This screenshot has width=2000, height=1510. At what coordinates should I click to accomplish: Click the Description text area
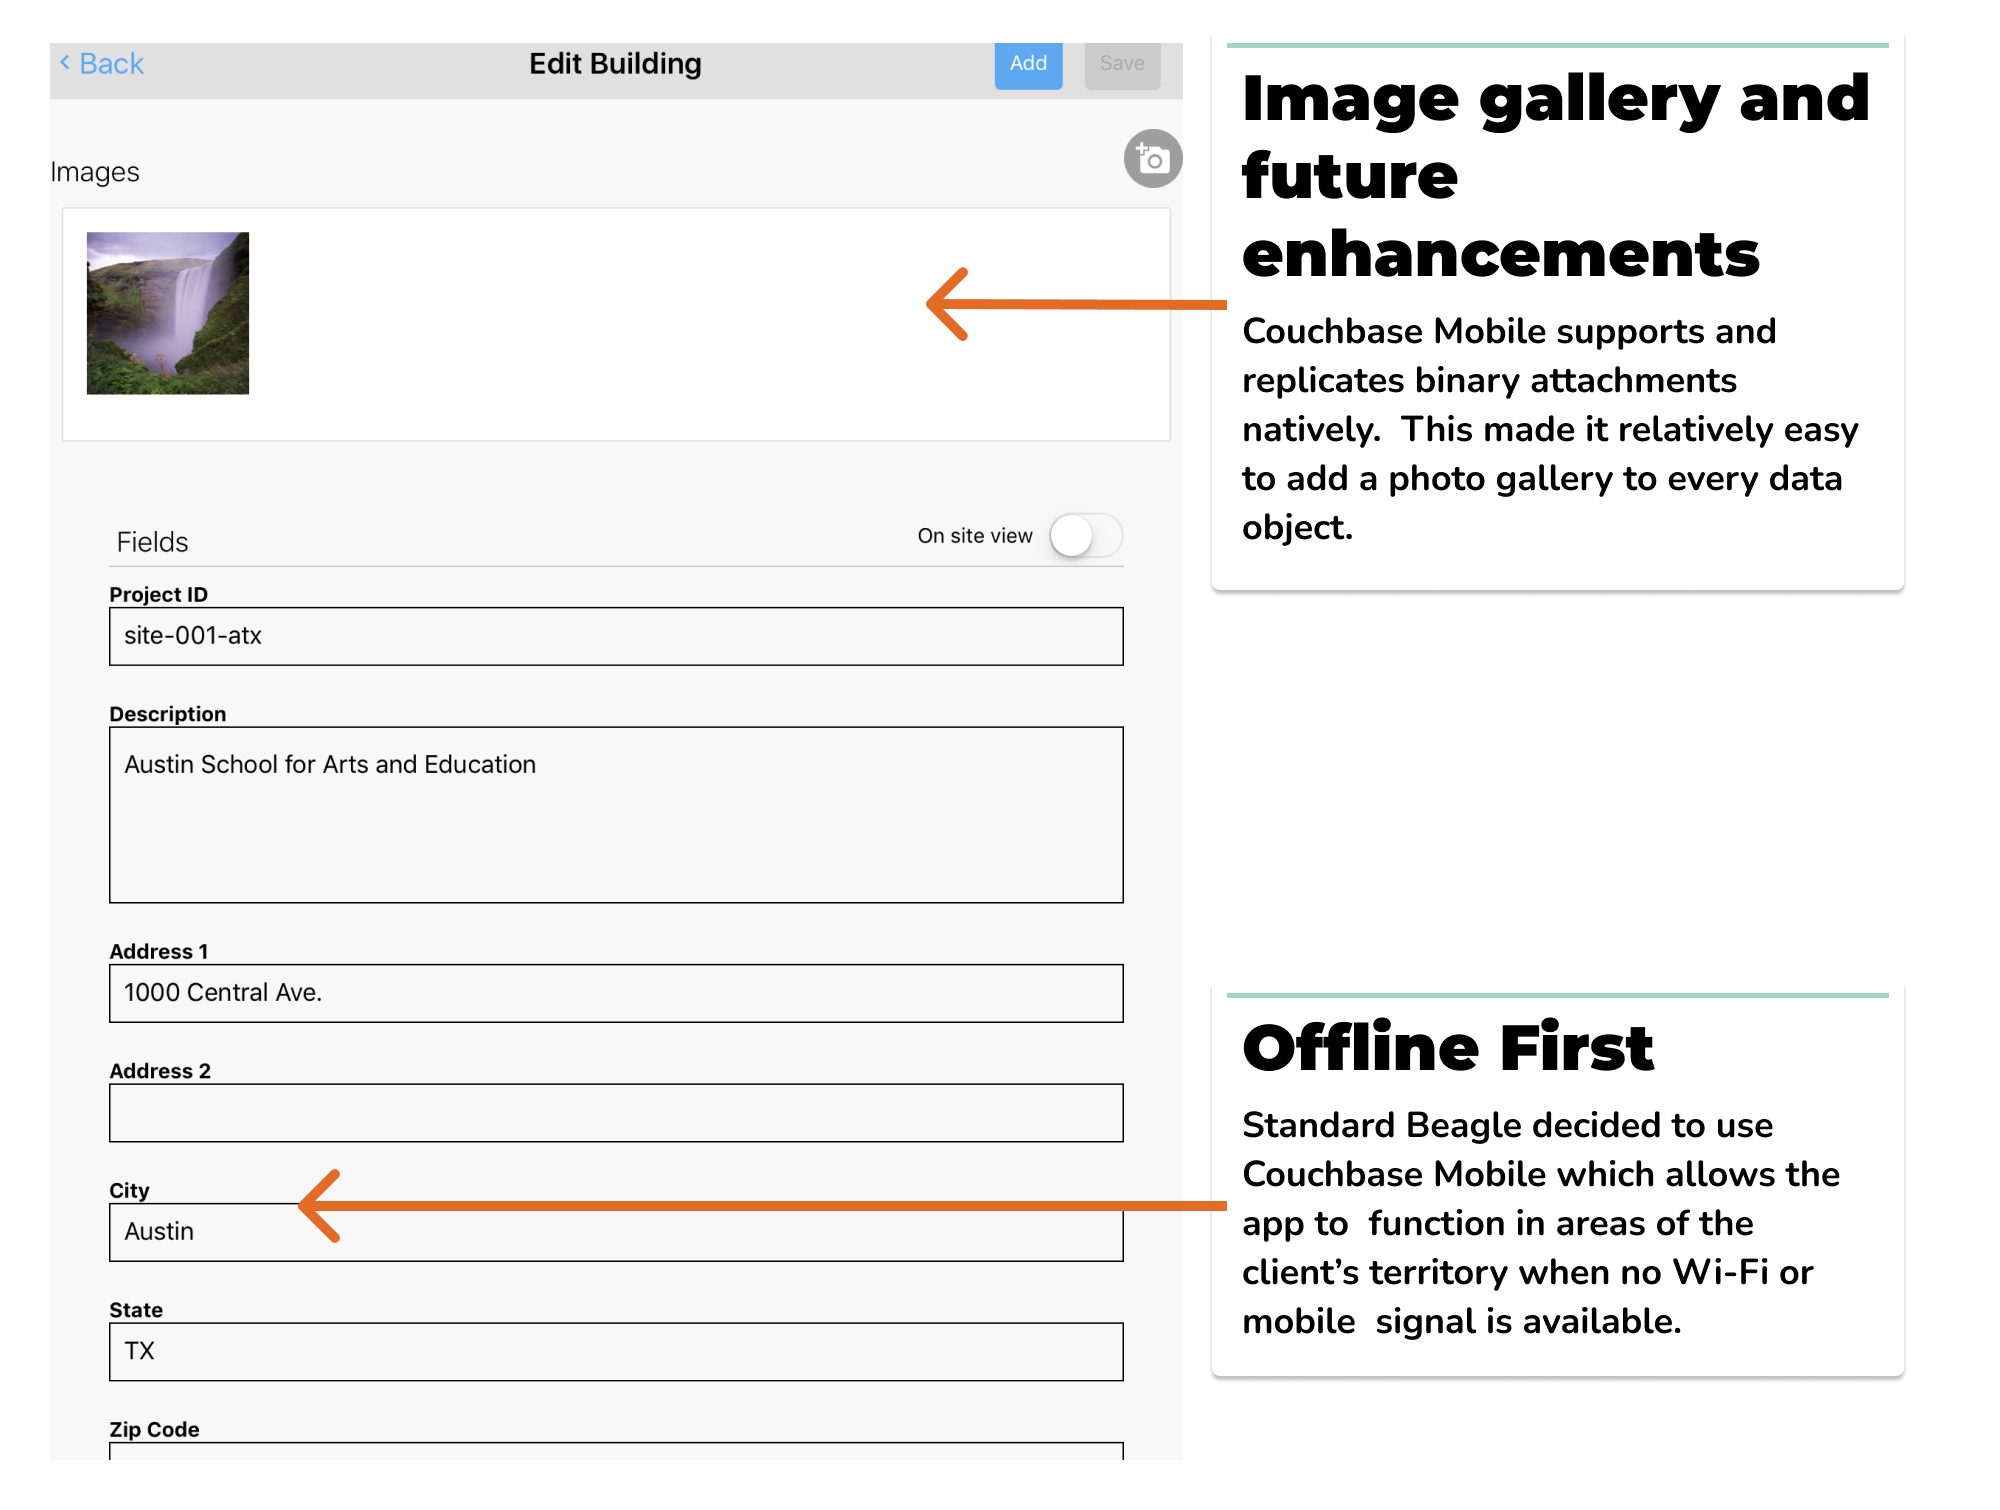[615, 812]
